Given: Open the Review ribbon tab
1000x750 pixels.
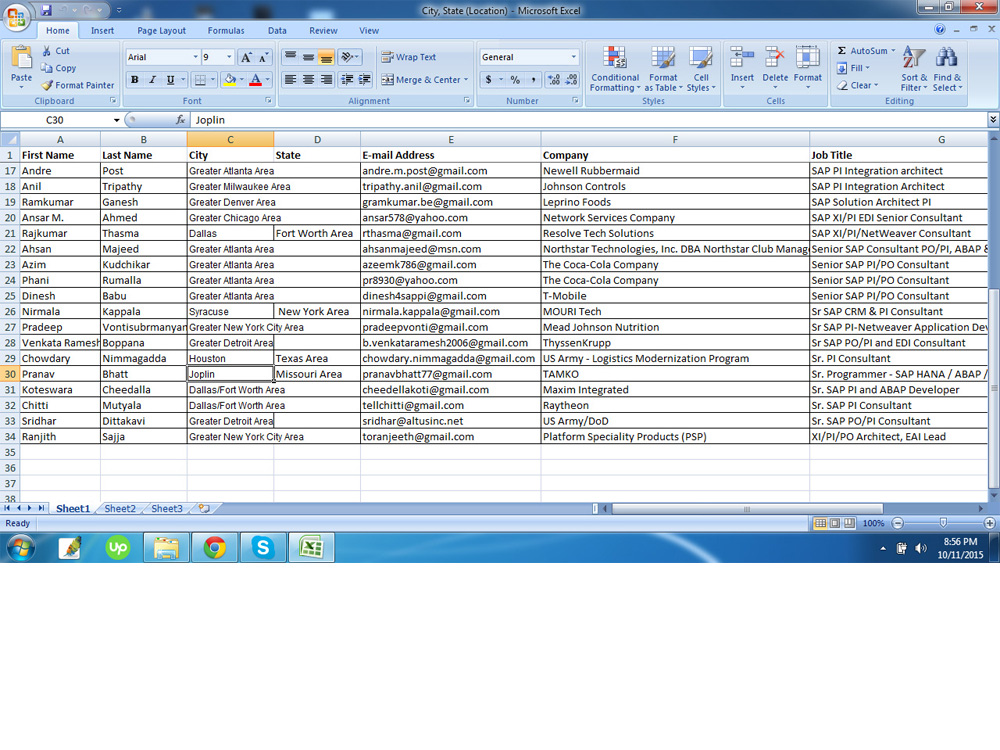Looking at the screenshot, I should (x=323, y=31).
